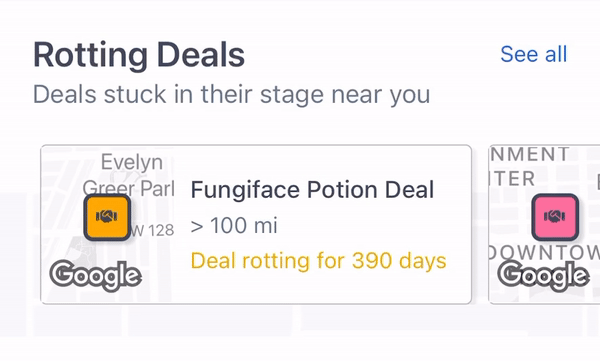Select the first rotting deal card
Screen dimensions: 600x363
pos(256,225)
